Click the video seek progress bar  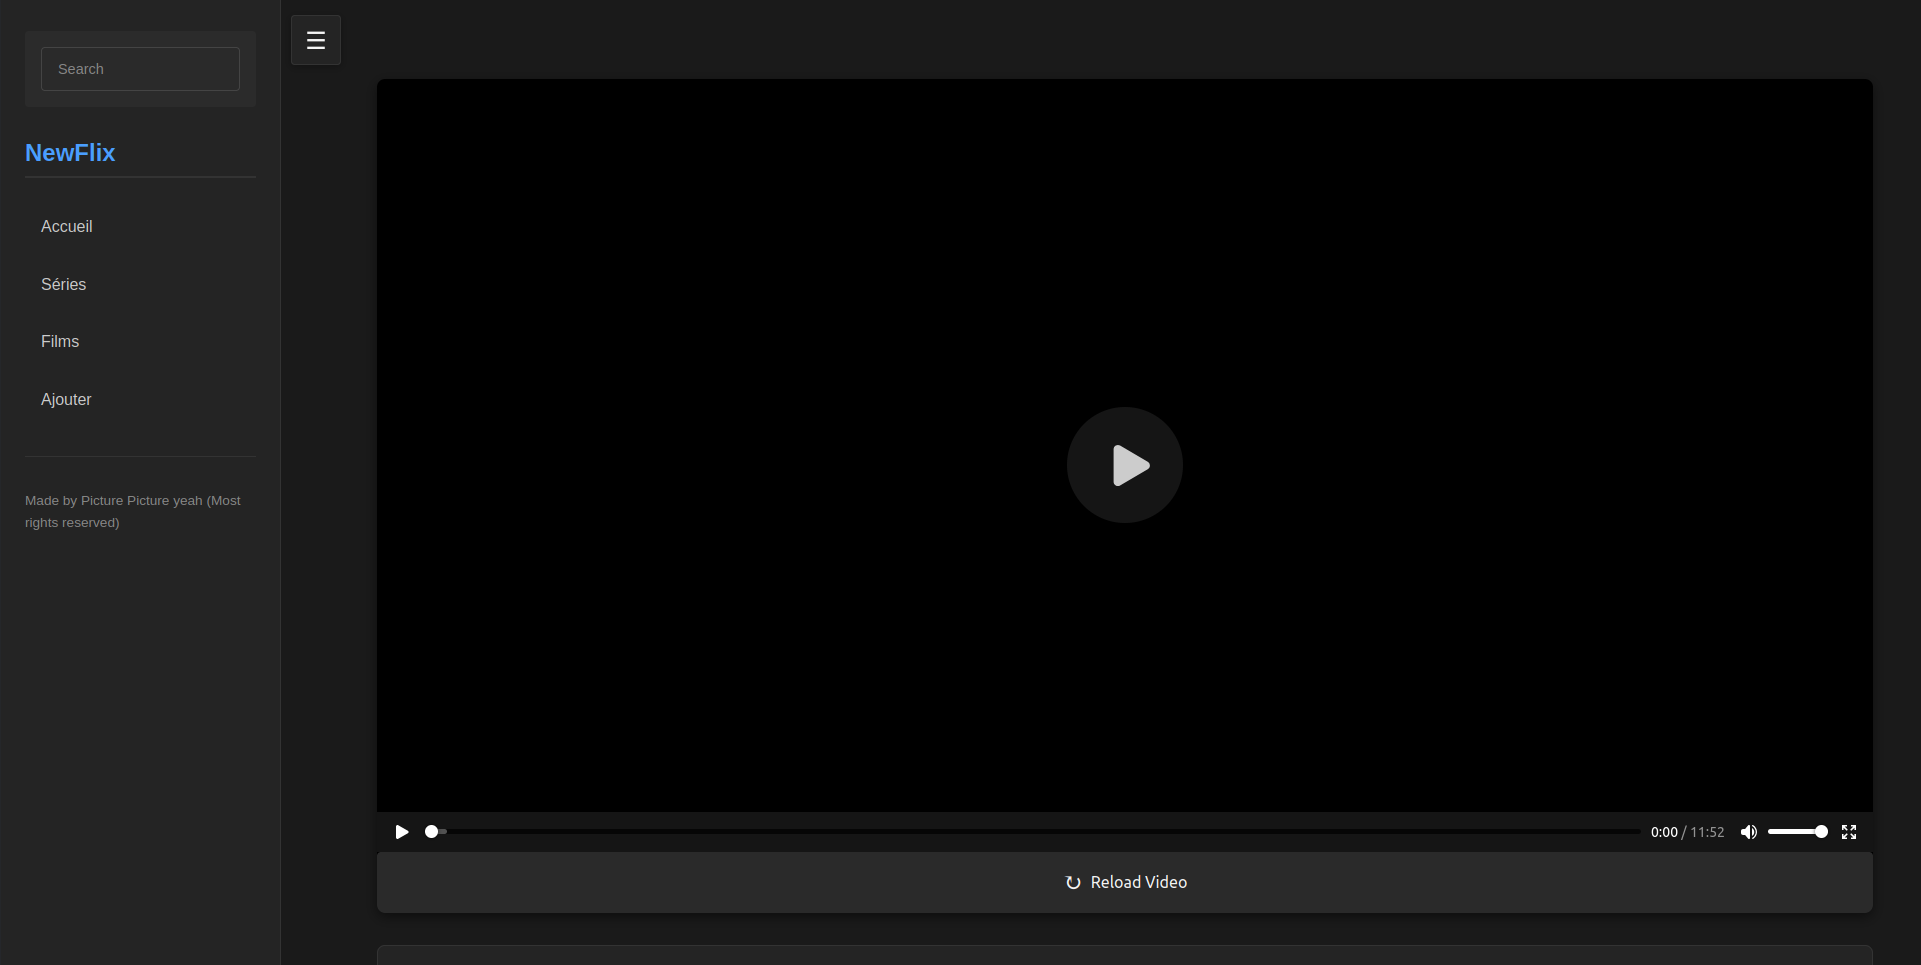coord(1000,832)
